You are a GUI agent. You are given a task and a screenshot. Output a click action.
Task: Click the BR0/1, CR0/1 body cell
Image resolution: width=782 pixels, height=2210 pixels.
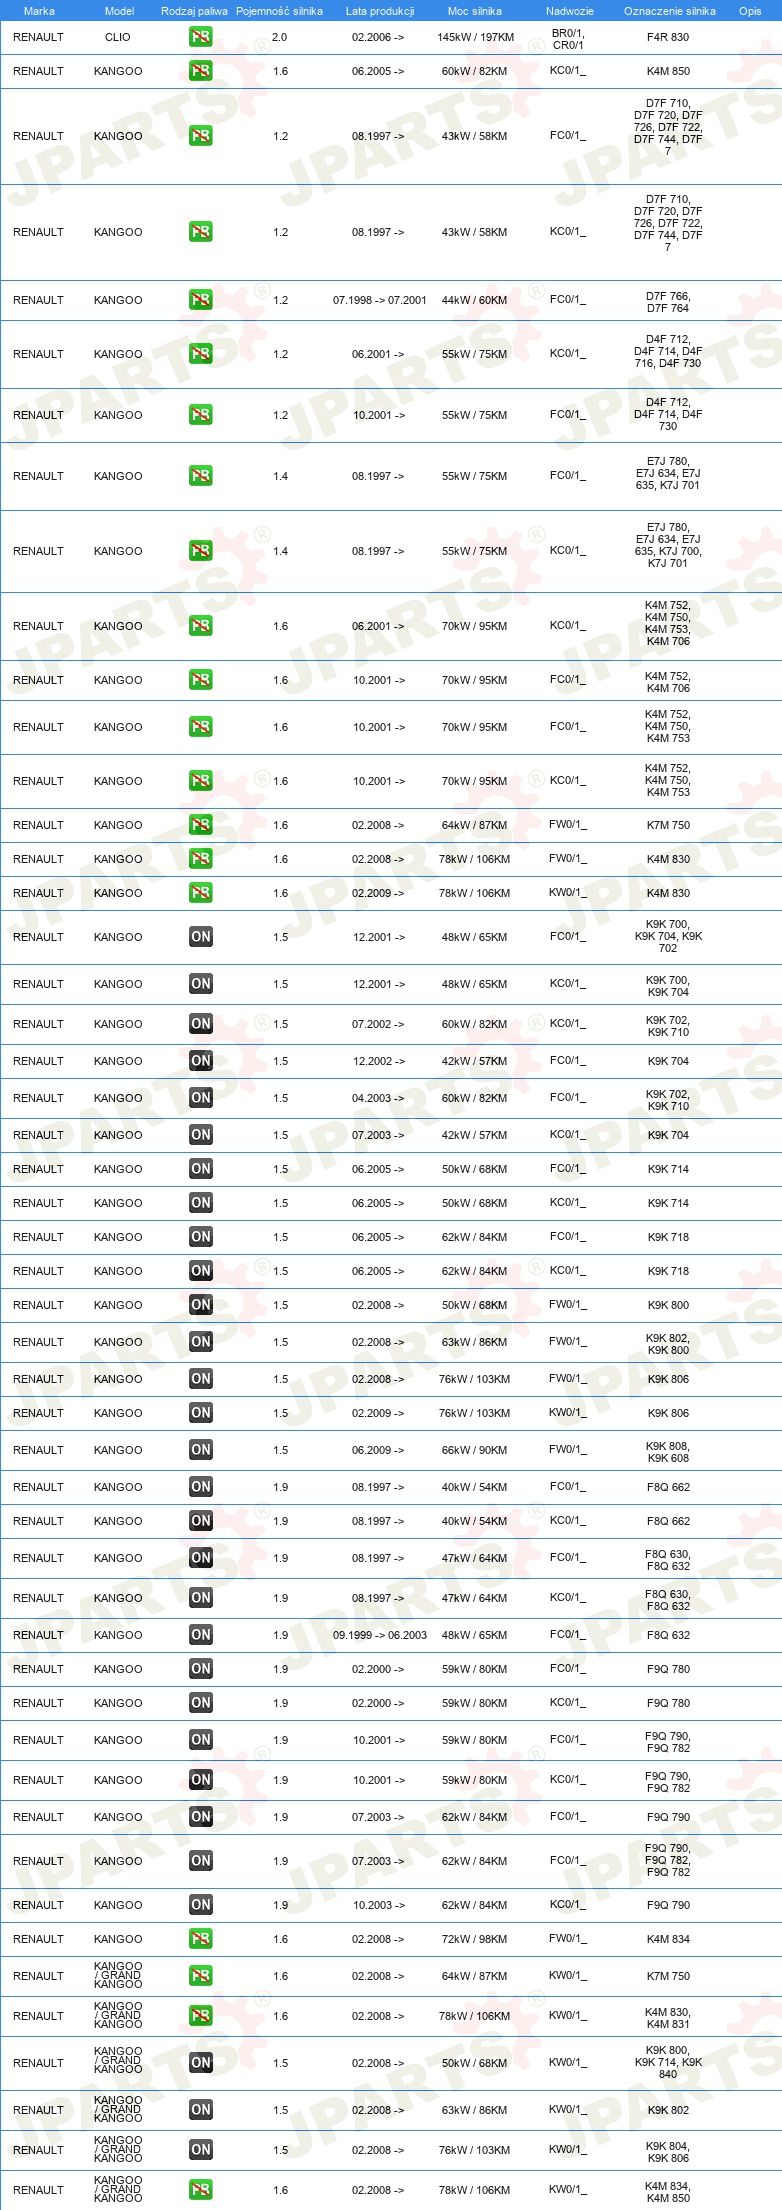click(568, 39)
